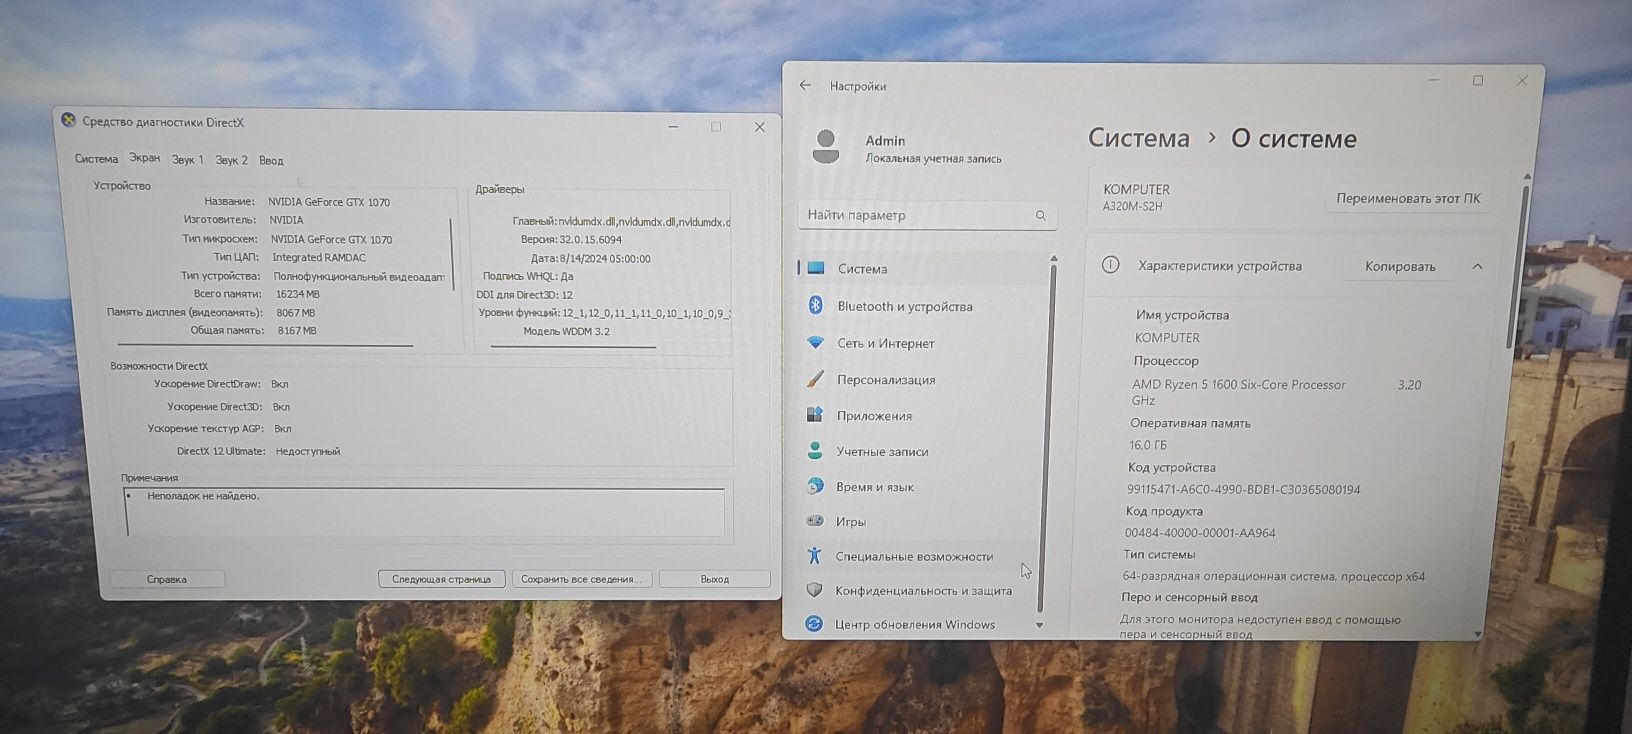Click the Копировать button
Viewport: 1632px width, 734px height.
coord(1400,266)
